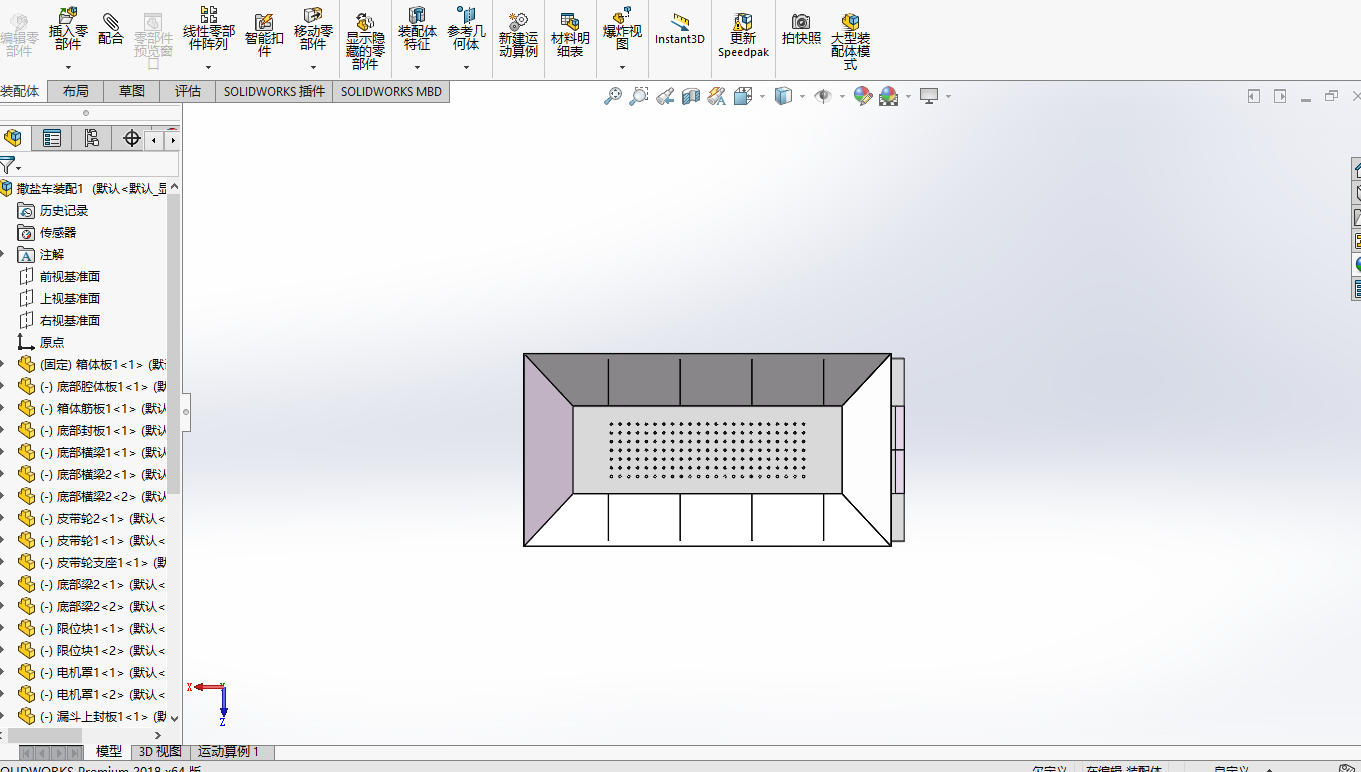Click the Edit Appearance color ball
Screen dimensions: 1361x772
[862, 96]
